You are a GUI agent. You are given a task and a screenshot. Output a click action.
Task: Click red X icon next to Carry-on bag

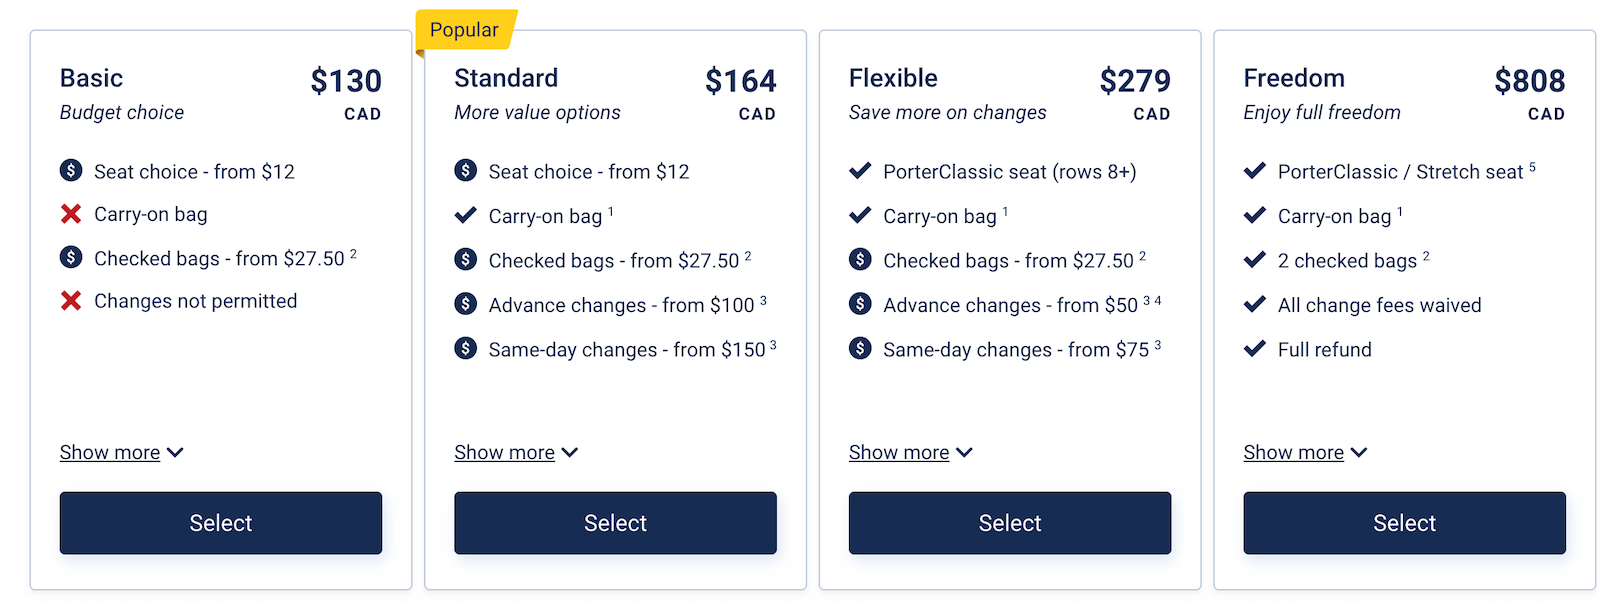[71, 214]
